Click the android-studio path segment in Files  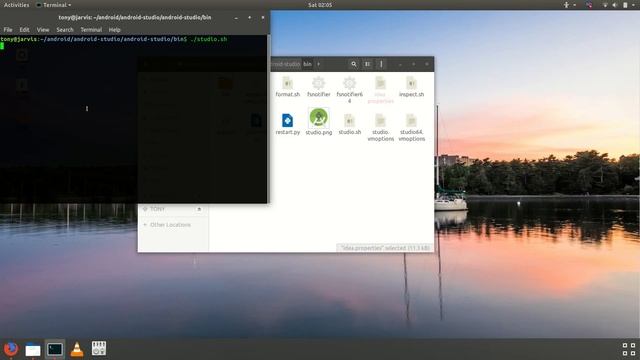(286, 64)
